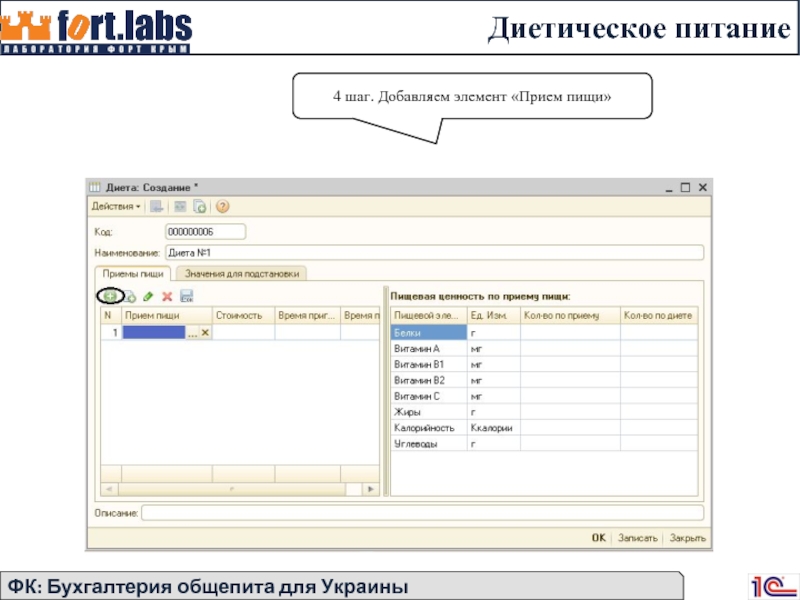Click the Закрыть button
800x600 pixels.
click(x=688, y=537)
